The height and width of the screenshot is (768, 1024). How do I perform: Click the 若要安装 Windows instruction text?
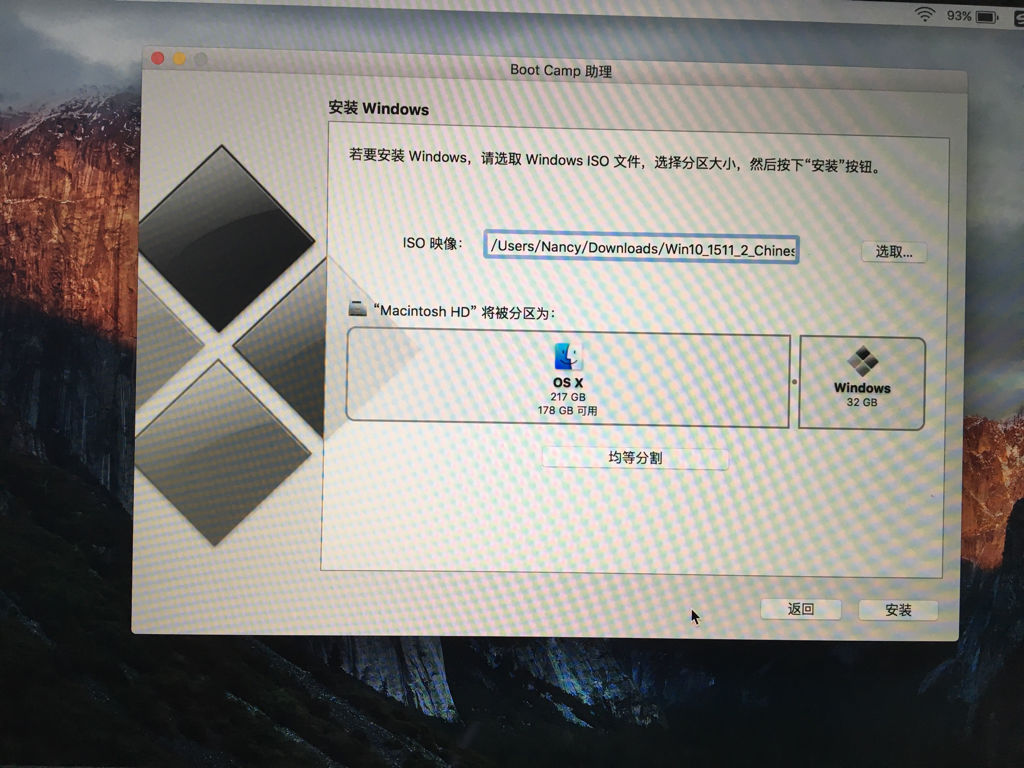pyautogui.click(x=615, y=161)
